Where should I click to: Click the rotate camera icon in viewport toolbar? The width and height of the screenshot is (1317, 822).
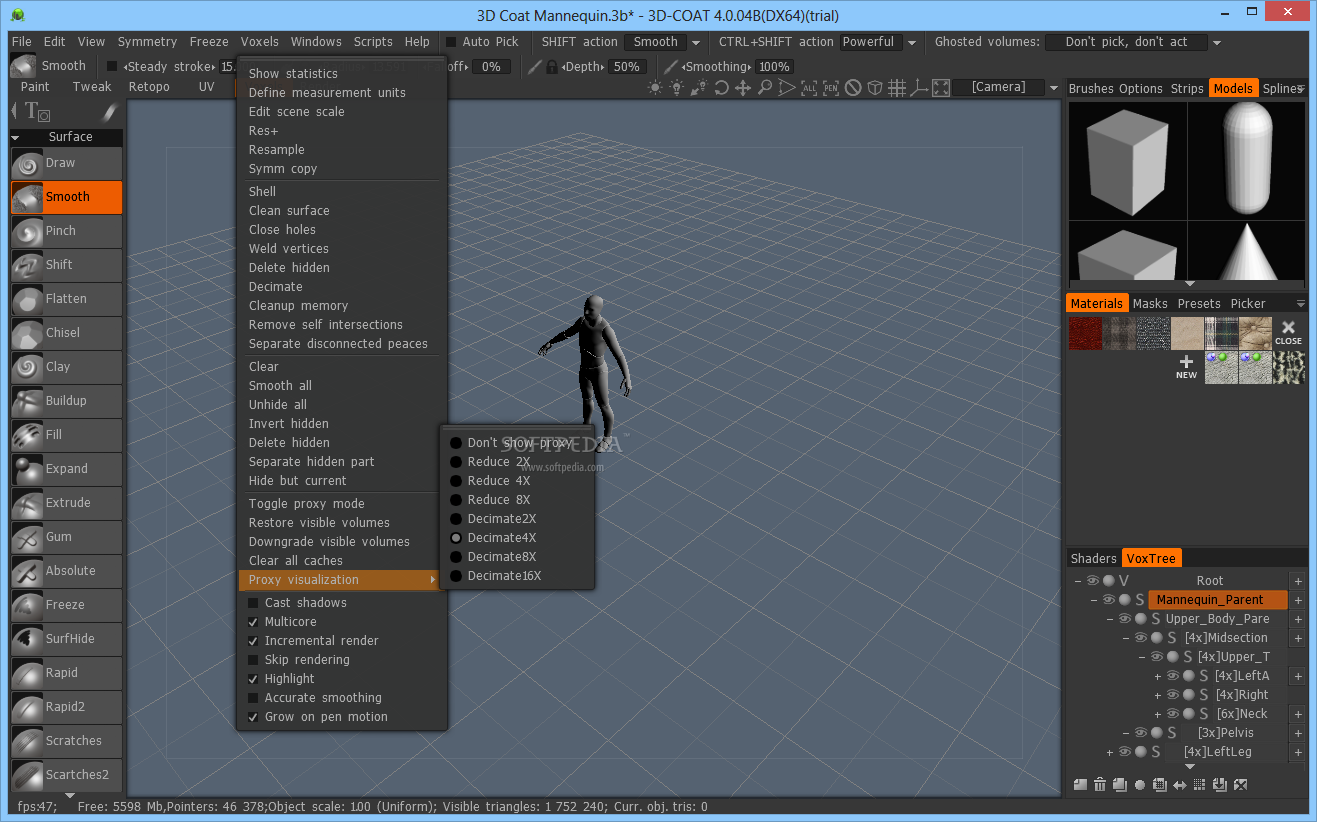tap(722, 88)
